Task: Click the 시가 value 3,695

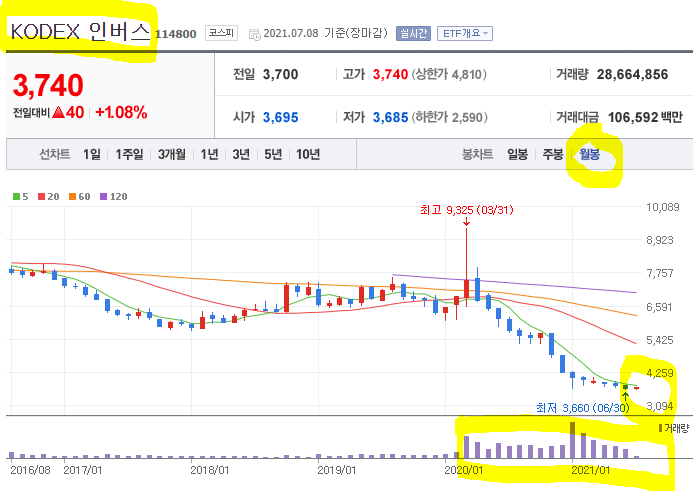Action: point(281,118)
